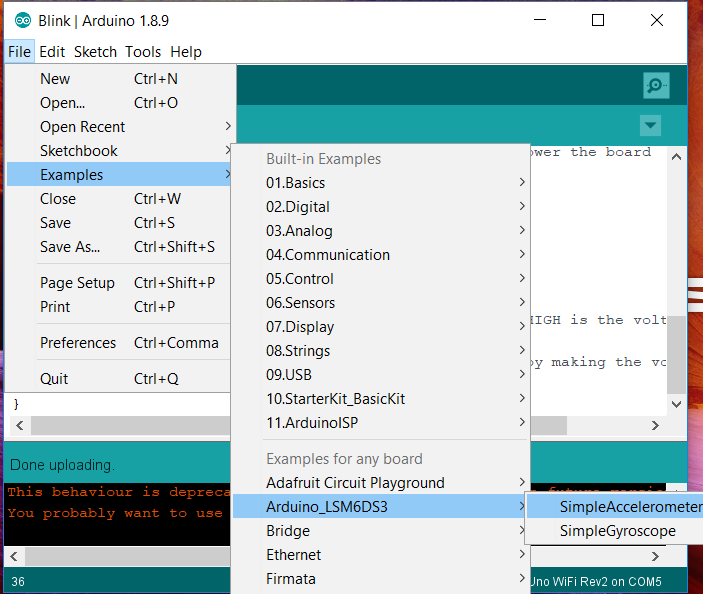Image resolution: width=703 pixels, height=594 pixels.
Task: Open the Sketch menu
Action: click(95, 52)
